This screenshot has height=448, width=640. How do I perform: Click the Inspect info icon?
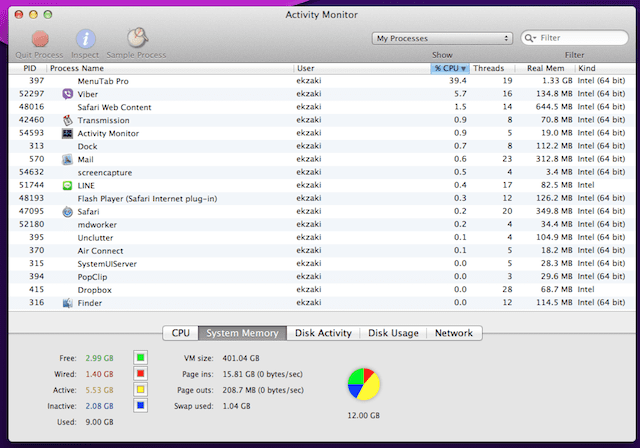tap(86, 39)
